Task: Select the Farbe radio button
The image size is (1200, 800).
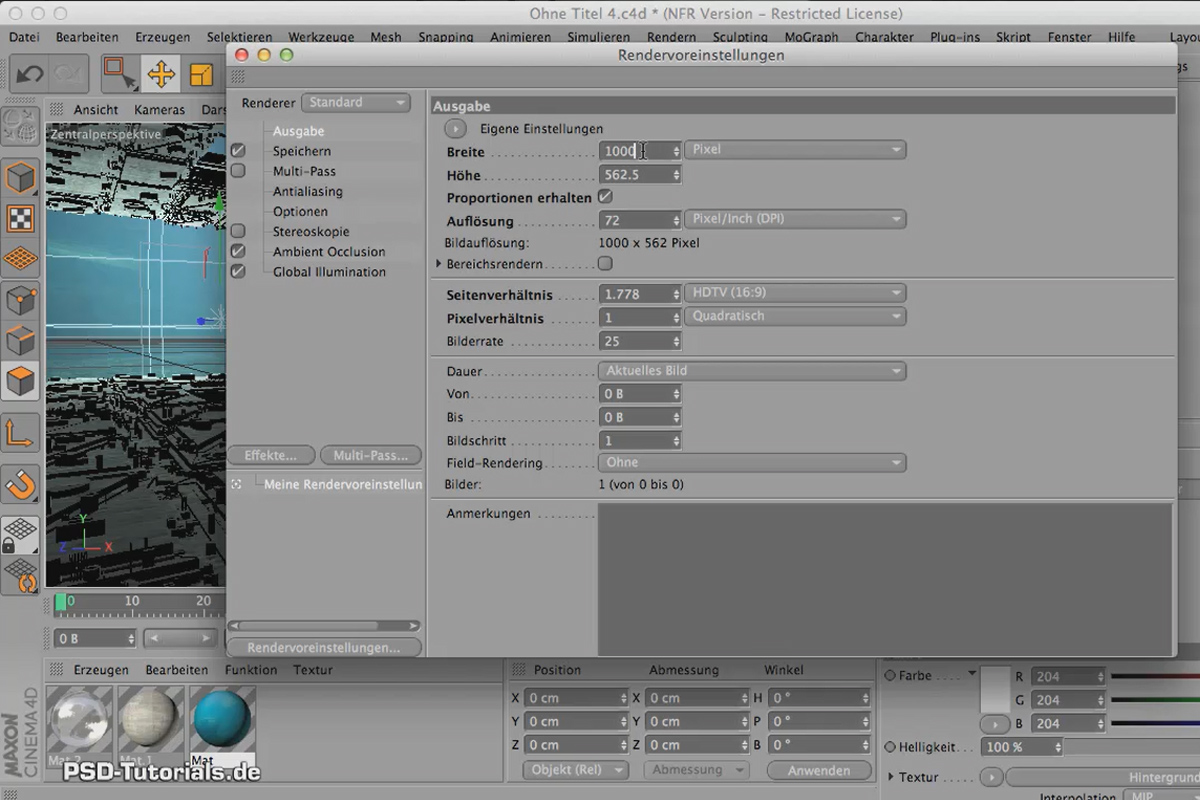Action: pyautogui.click(x=890, y=676)
